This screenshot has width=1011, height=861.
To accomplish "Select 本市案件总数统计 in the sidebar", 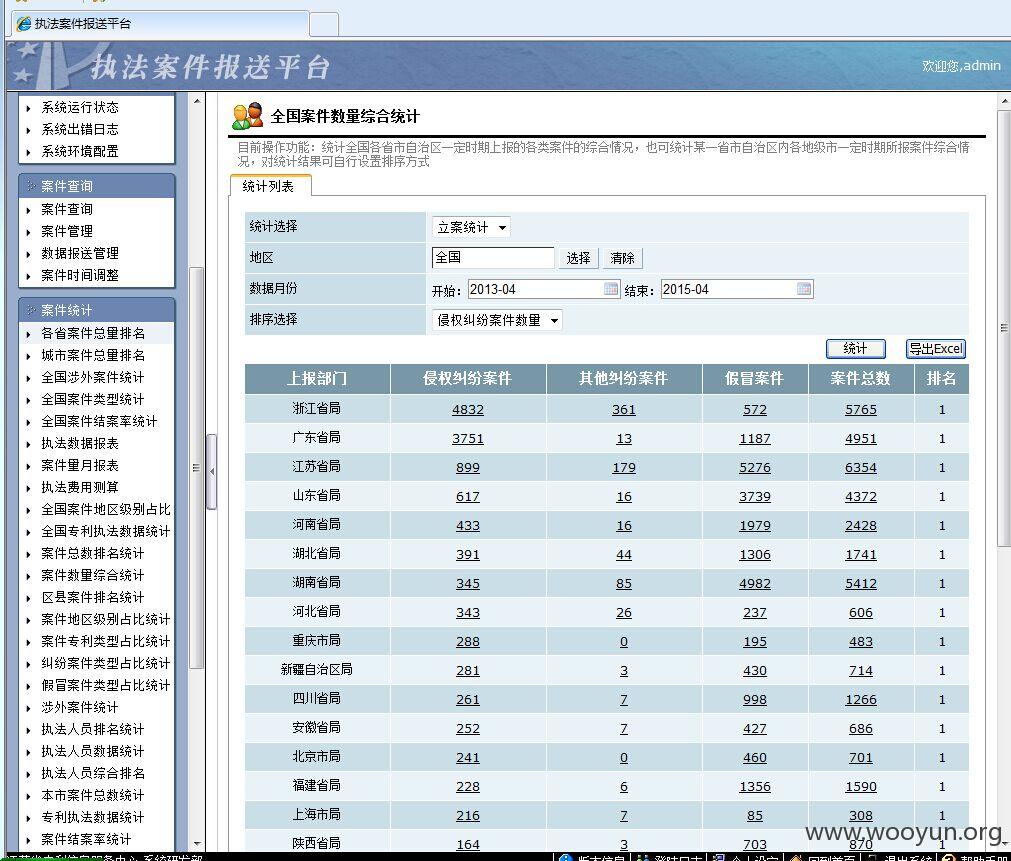I will 93,795.
